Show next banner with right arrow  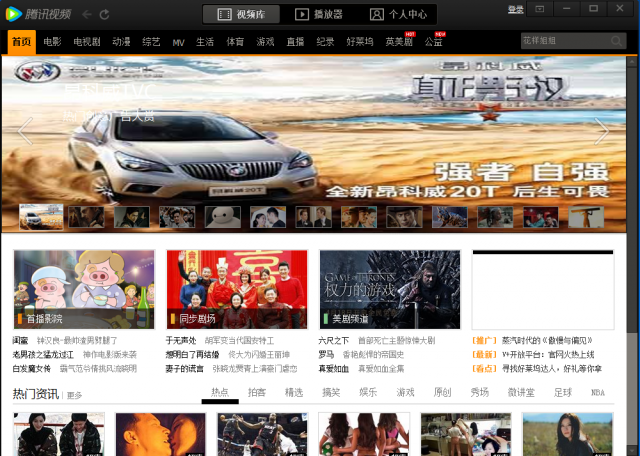(602, 131)
